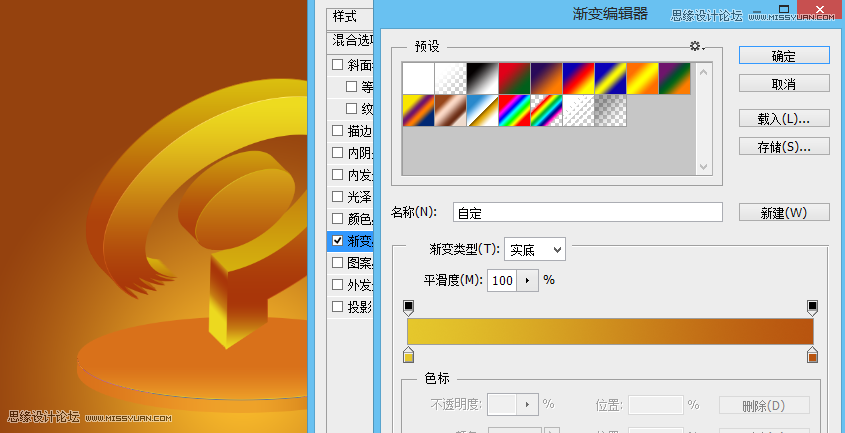Image resolution: width=845 pixels, height=433 pixels.
Task: Click the left opacity stop
Action: [x=408, y=308]
